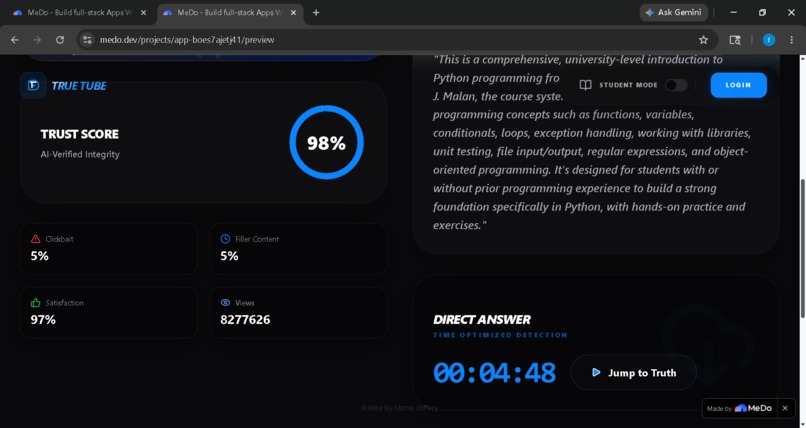Reload the page
Screen dimensions: 806x428
tap(60, 40)
